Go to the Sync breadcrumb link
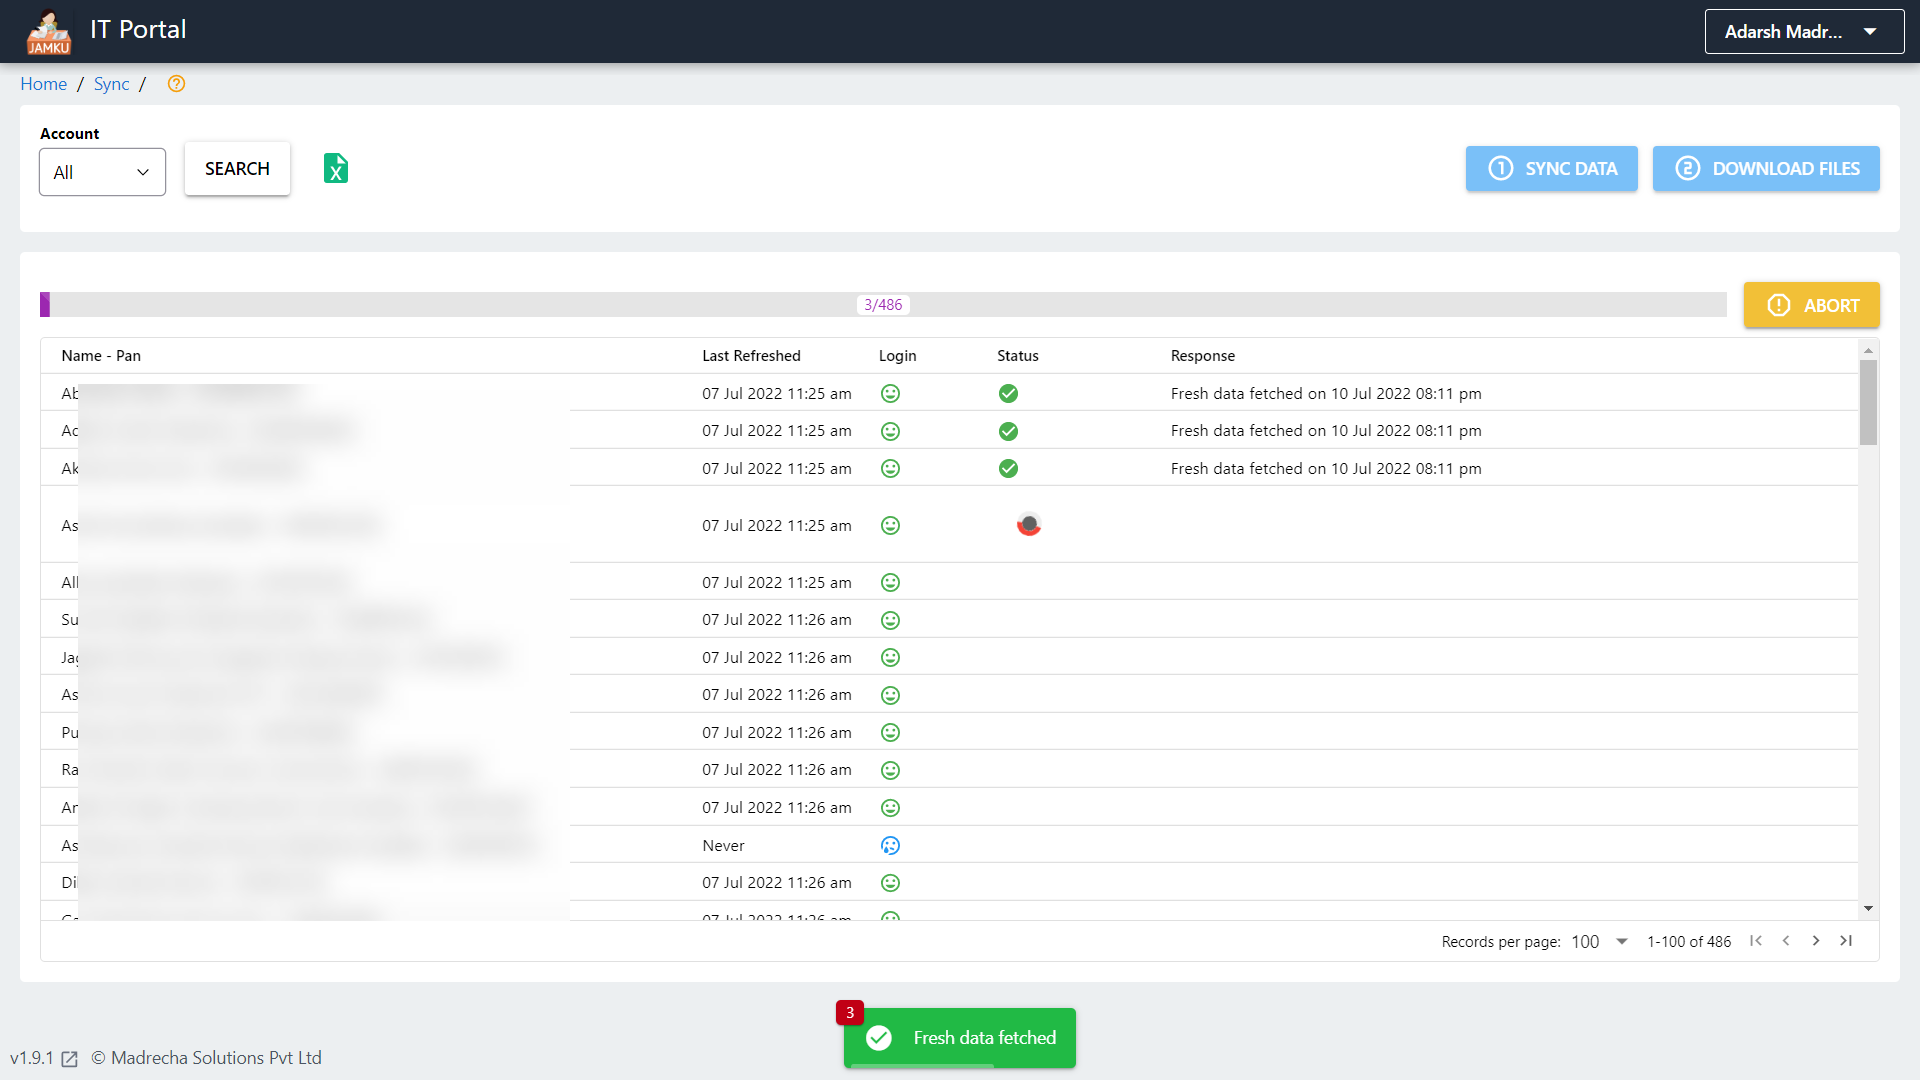This screenshot has height=1080, width=1920. pos(112,84)
